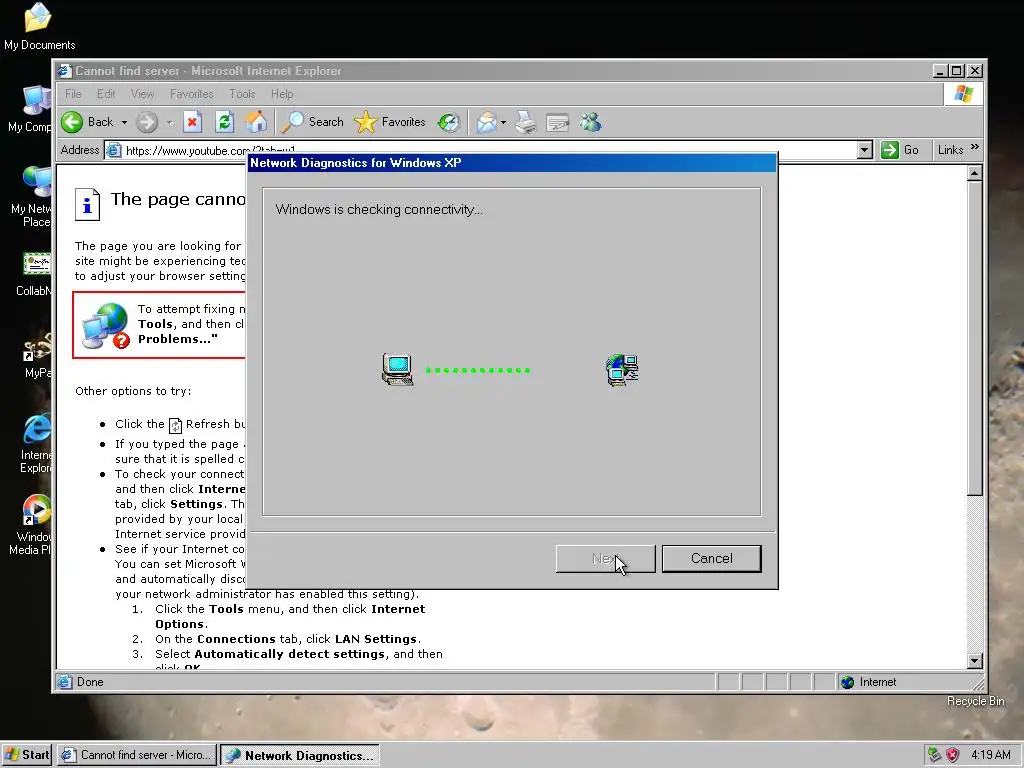This screenshot has width=1024, height=768.
Task: Open the View menu
Action: (142, 94)
